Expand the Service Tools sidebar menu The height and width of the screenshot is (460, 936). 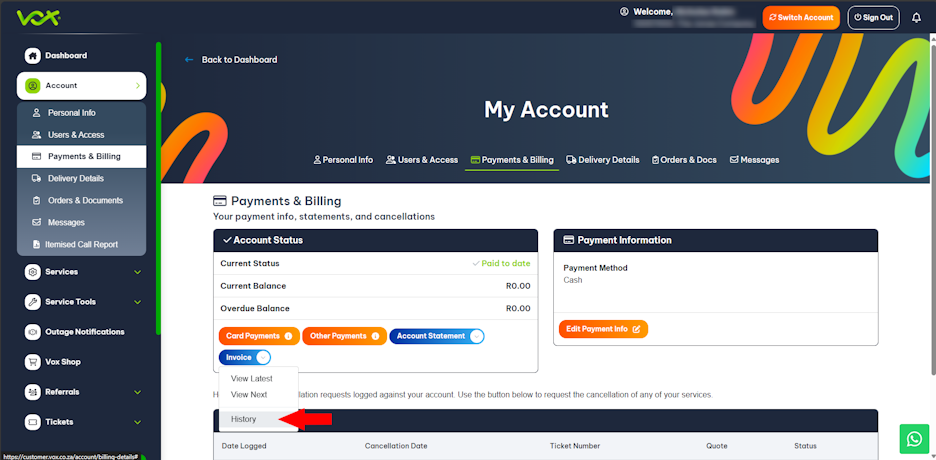(x=137, y=302)
